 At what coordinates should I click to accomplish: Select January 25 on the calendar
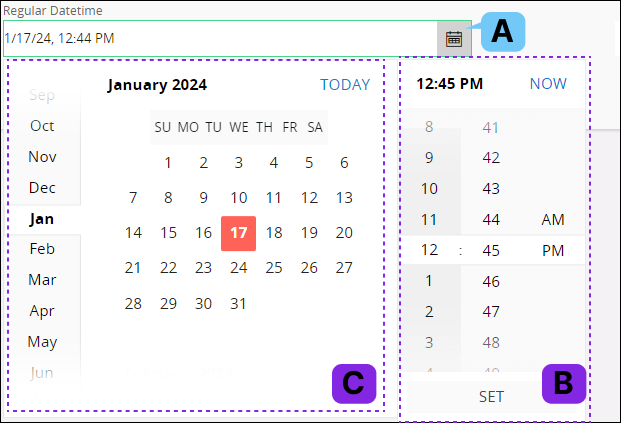click(x=273, y=268)
